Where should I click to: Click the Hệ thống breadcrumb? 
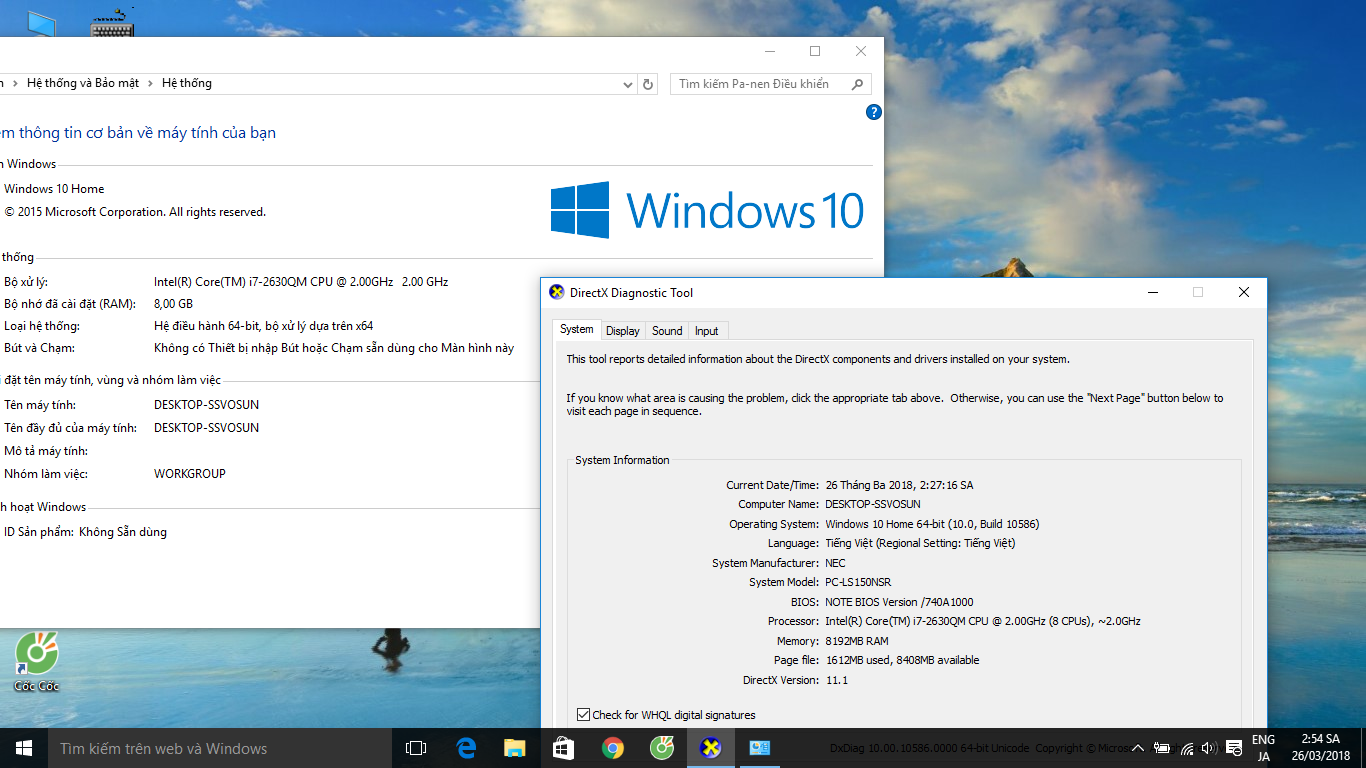pyautogui.click(x=187, y=83)
